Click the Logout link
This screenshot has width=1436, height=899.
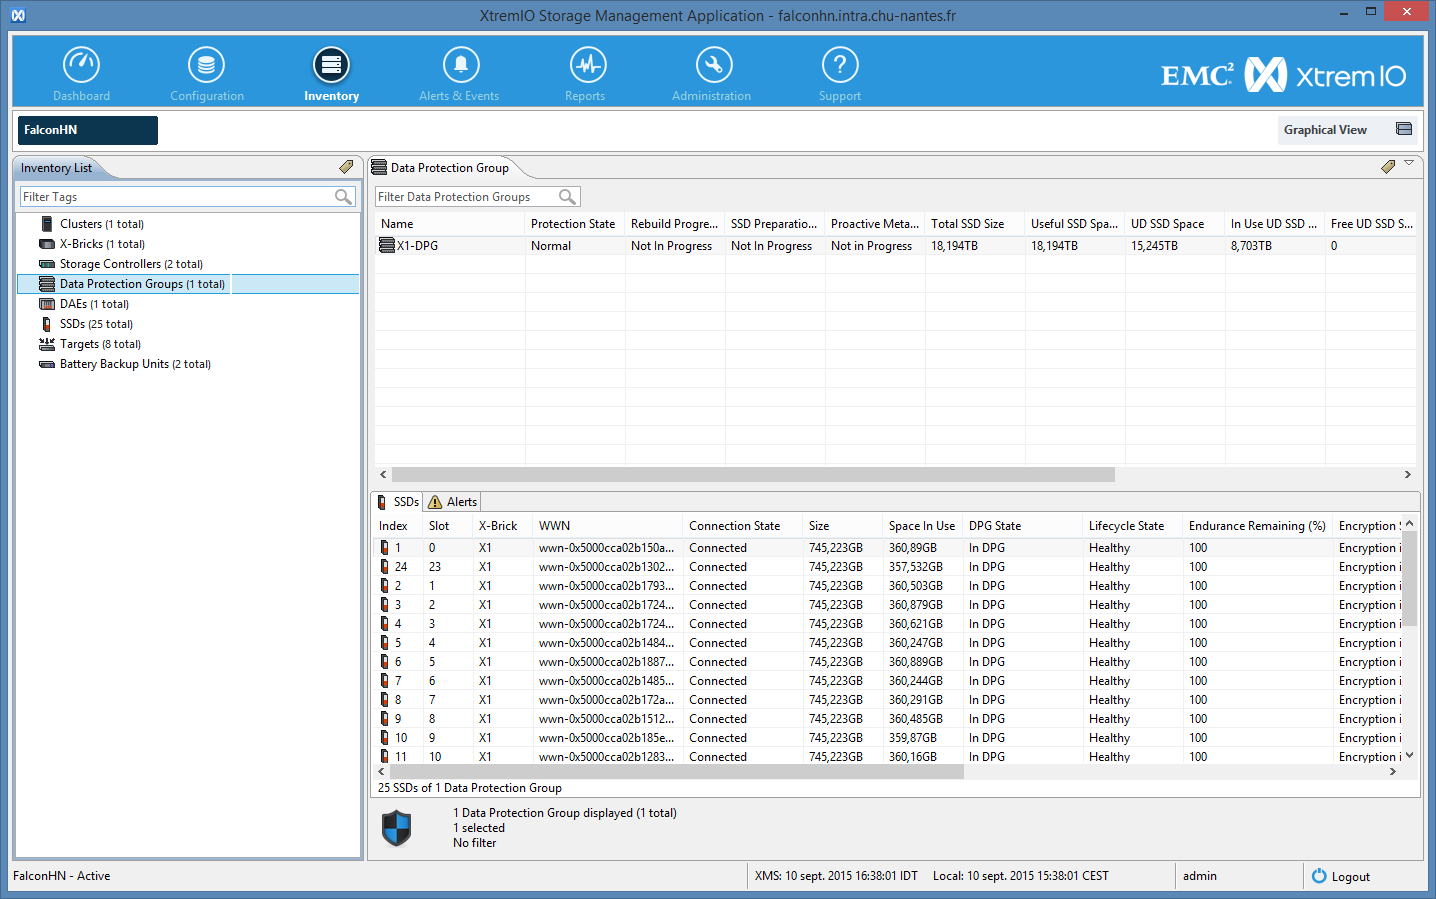coord(1351,877)
